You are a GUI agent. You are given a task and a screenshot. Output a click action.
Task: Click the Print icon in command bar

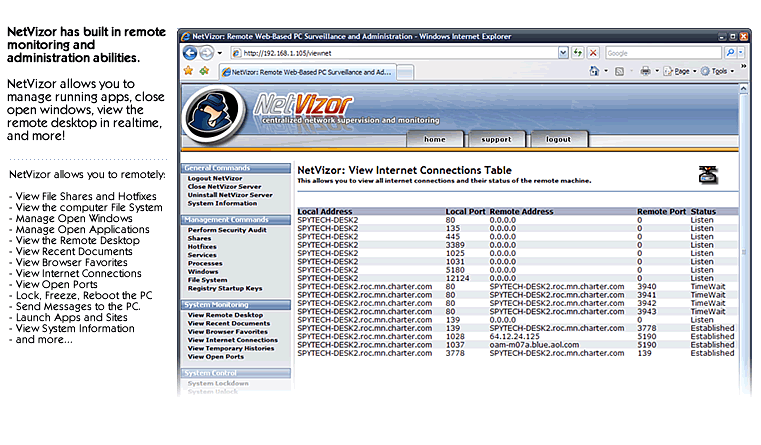click(x=646, y=72)
